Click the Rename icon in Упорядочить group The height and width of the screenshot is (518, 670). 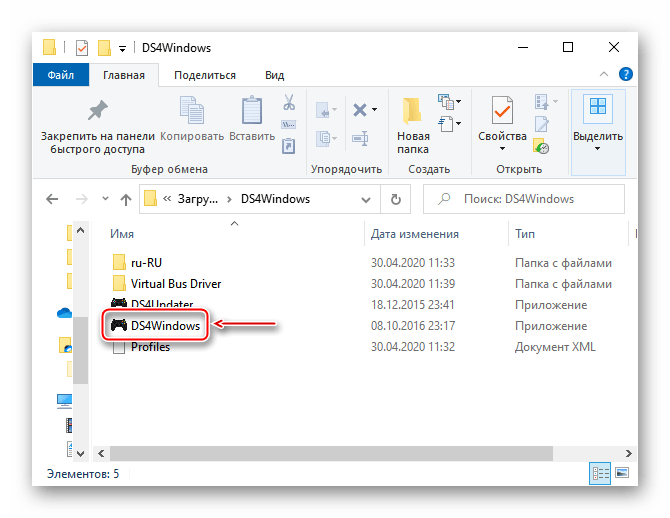360,138
